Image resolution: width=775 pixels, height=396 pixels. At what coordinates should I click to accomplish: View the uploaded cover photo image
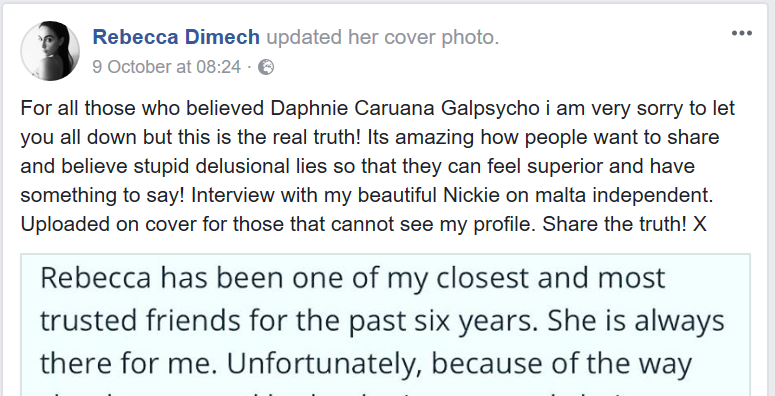coord(386,325)
